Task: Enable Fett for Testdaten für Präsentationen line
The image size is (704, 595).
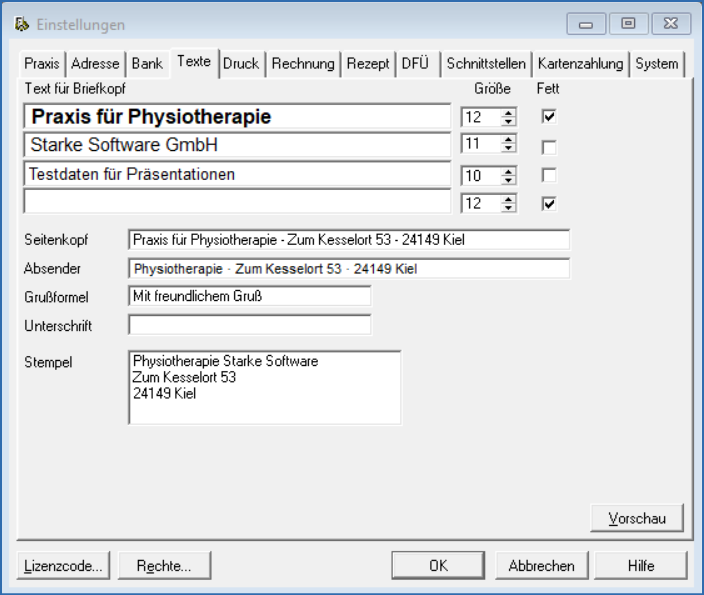Action: 549,175
